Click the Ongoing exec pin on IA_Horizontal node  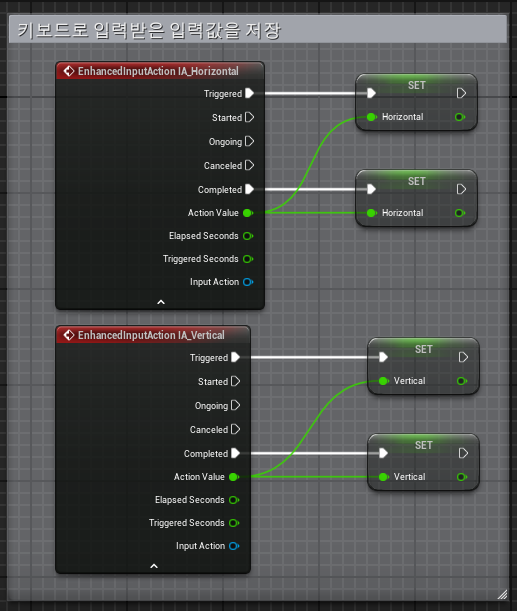click(250, 141)
